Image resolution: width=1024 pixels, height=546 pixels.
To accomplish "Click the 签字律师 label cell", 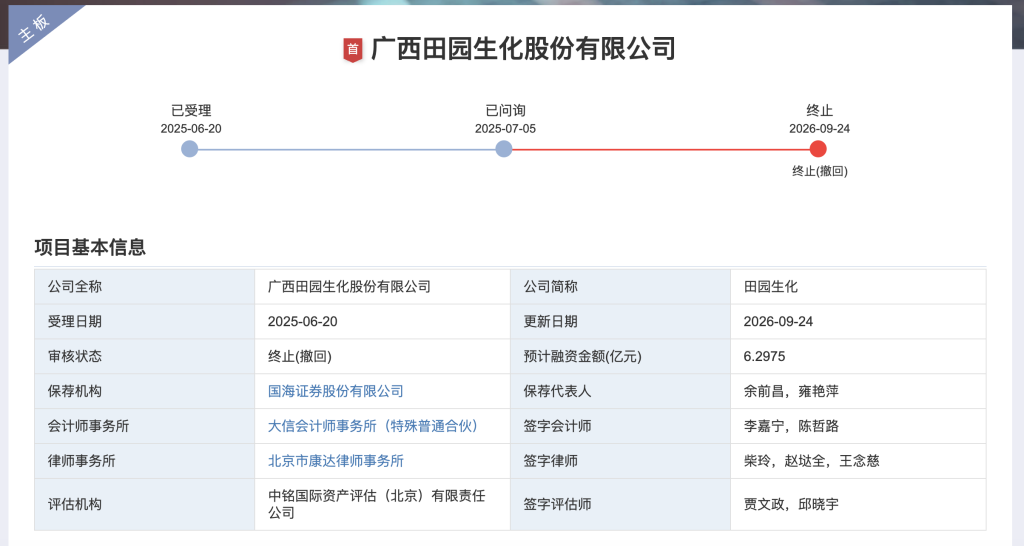I will tap(620, 461).
